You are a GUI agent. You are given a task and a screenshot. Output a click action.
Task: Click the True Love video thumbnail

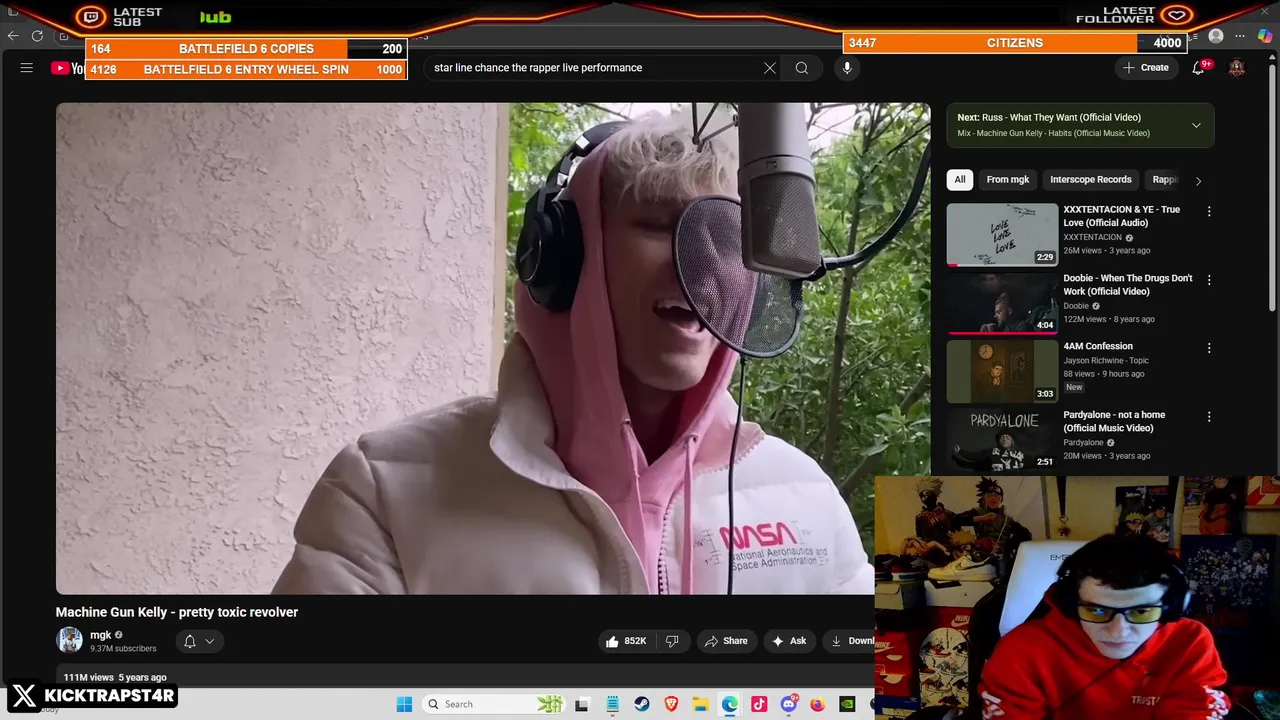coord(1002,234)
